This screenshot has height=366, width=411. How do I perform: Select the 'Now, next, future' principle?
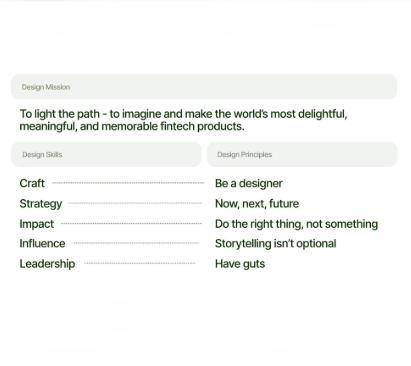(257, 204)
